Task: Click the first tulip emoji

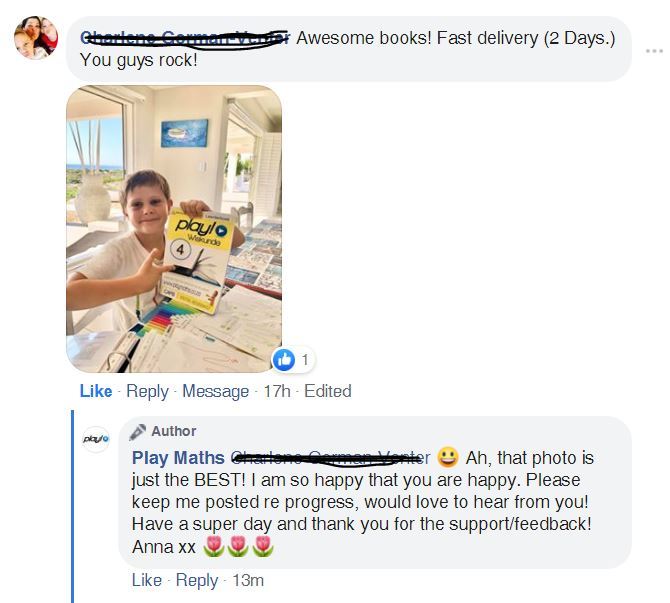Action: pos(214,547)
